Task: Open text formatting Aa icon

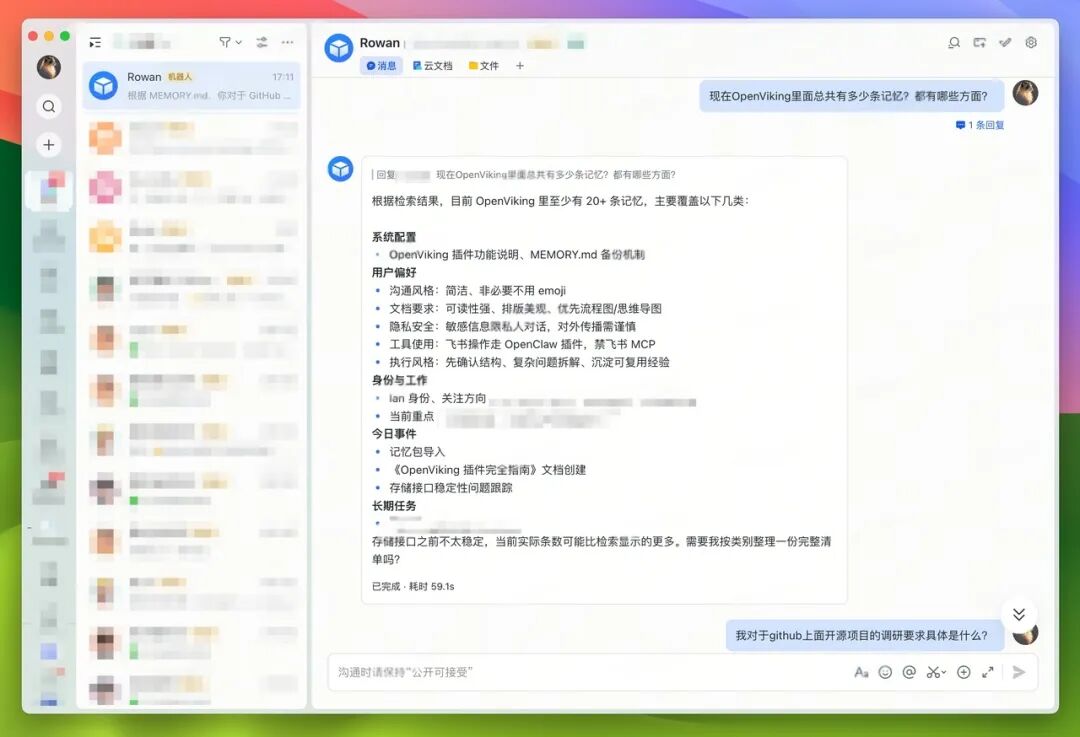Action: [x=861, y=672]
